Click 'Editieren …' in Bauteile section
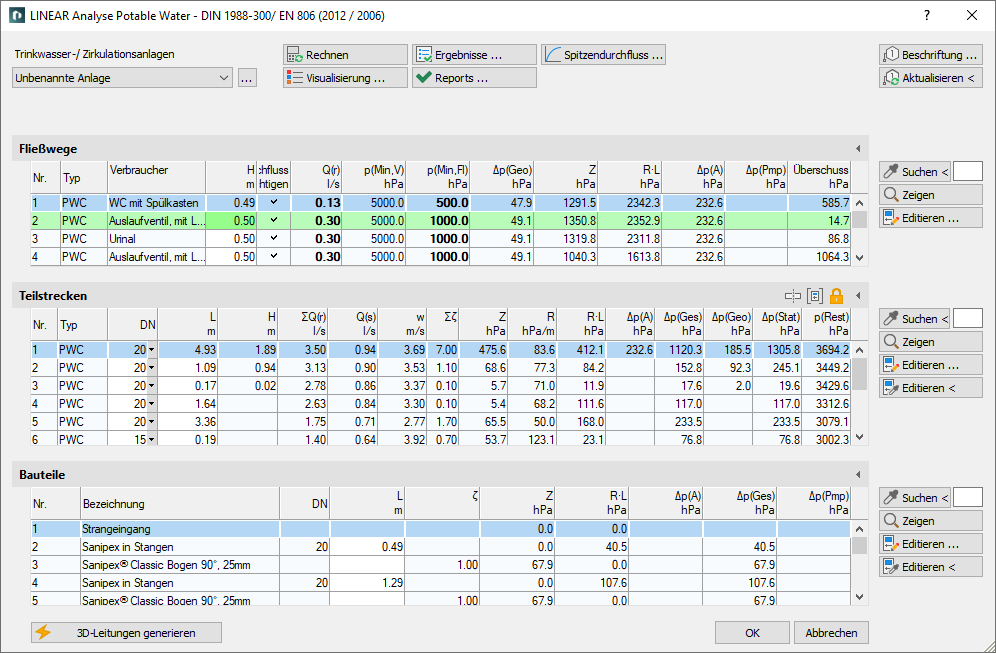996x653 pixels. pos(931,544)
